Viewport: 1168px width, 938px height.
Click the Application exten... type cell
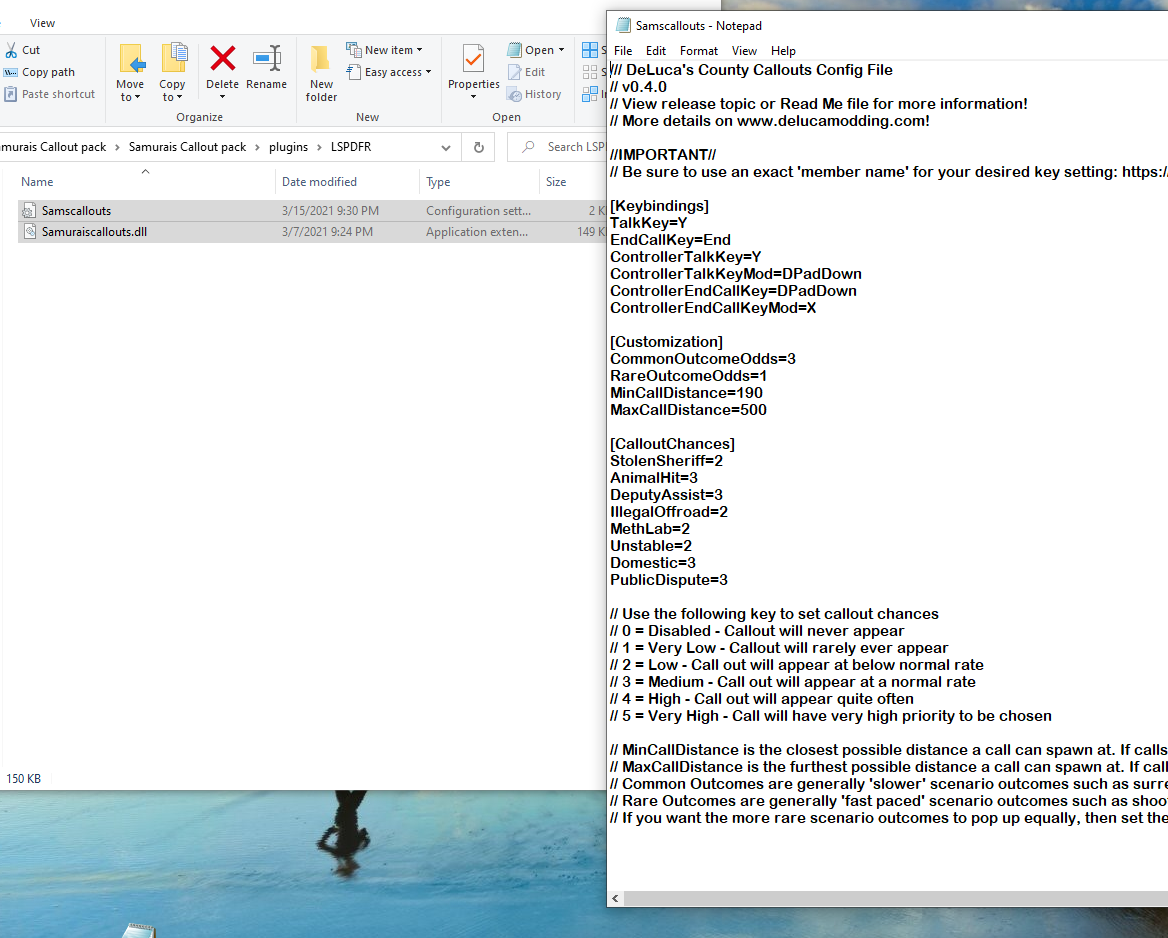pyautogui.click(x=477, y=232)
